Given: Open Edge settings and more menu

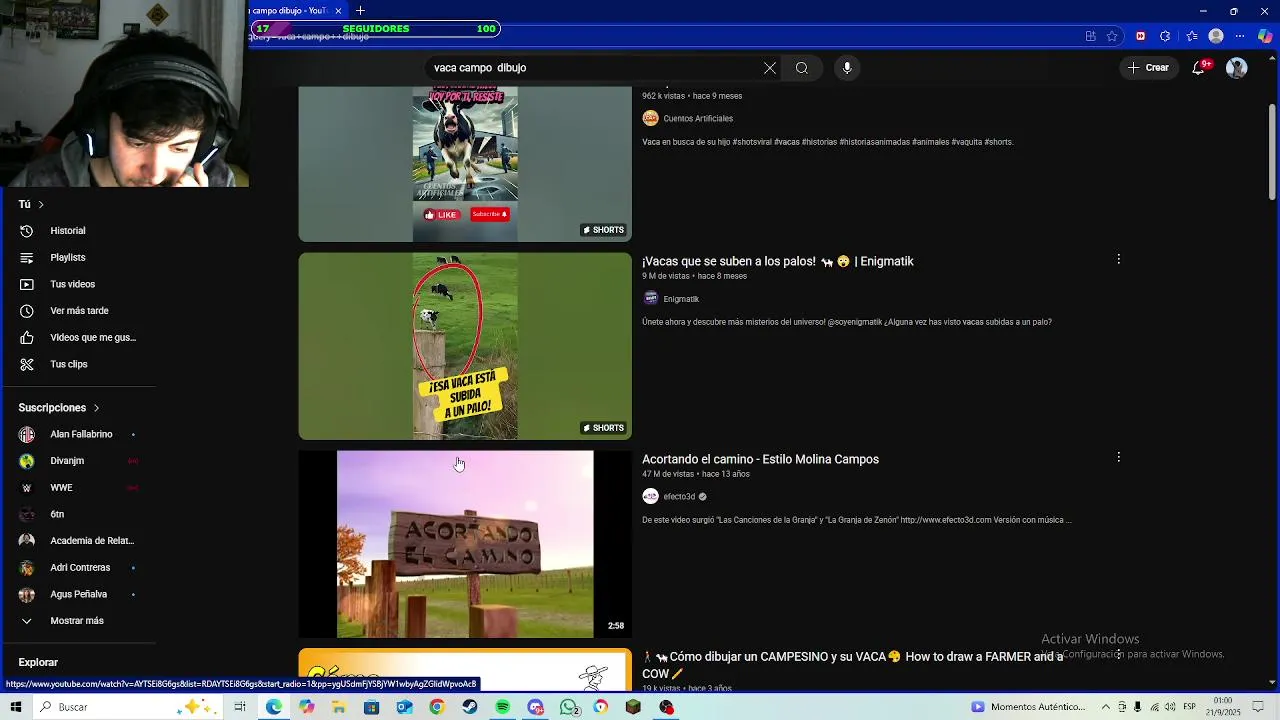Looking at the screenshot, I should 1240,36.
